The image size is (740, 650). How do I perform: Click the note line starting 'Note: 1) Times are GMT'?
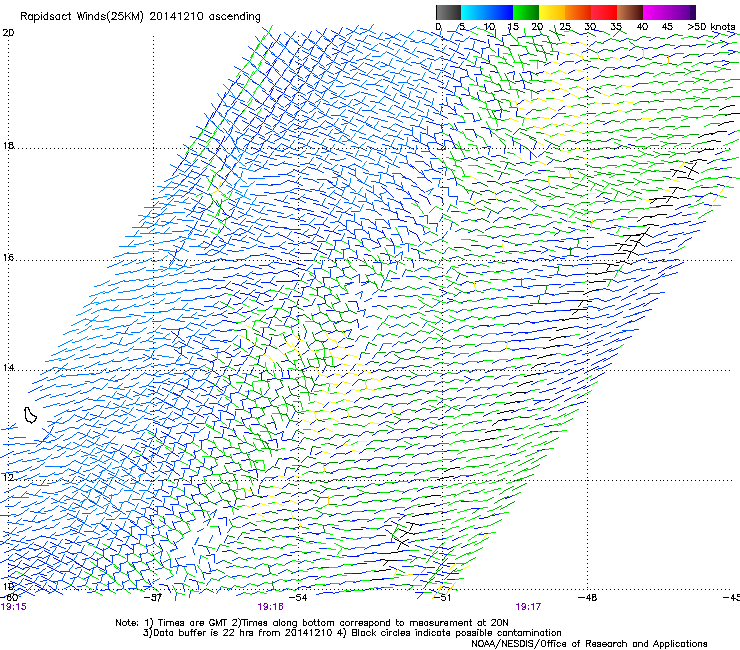coord(311,623)
